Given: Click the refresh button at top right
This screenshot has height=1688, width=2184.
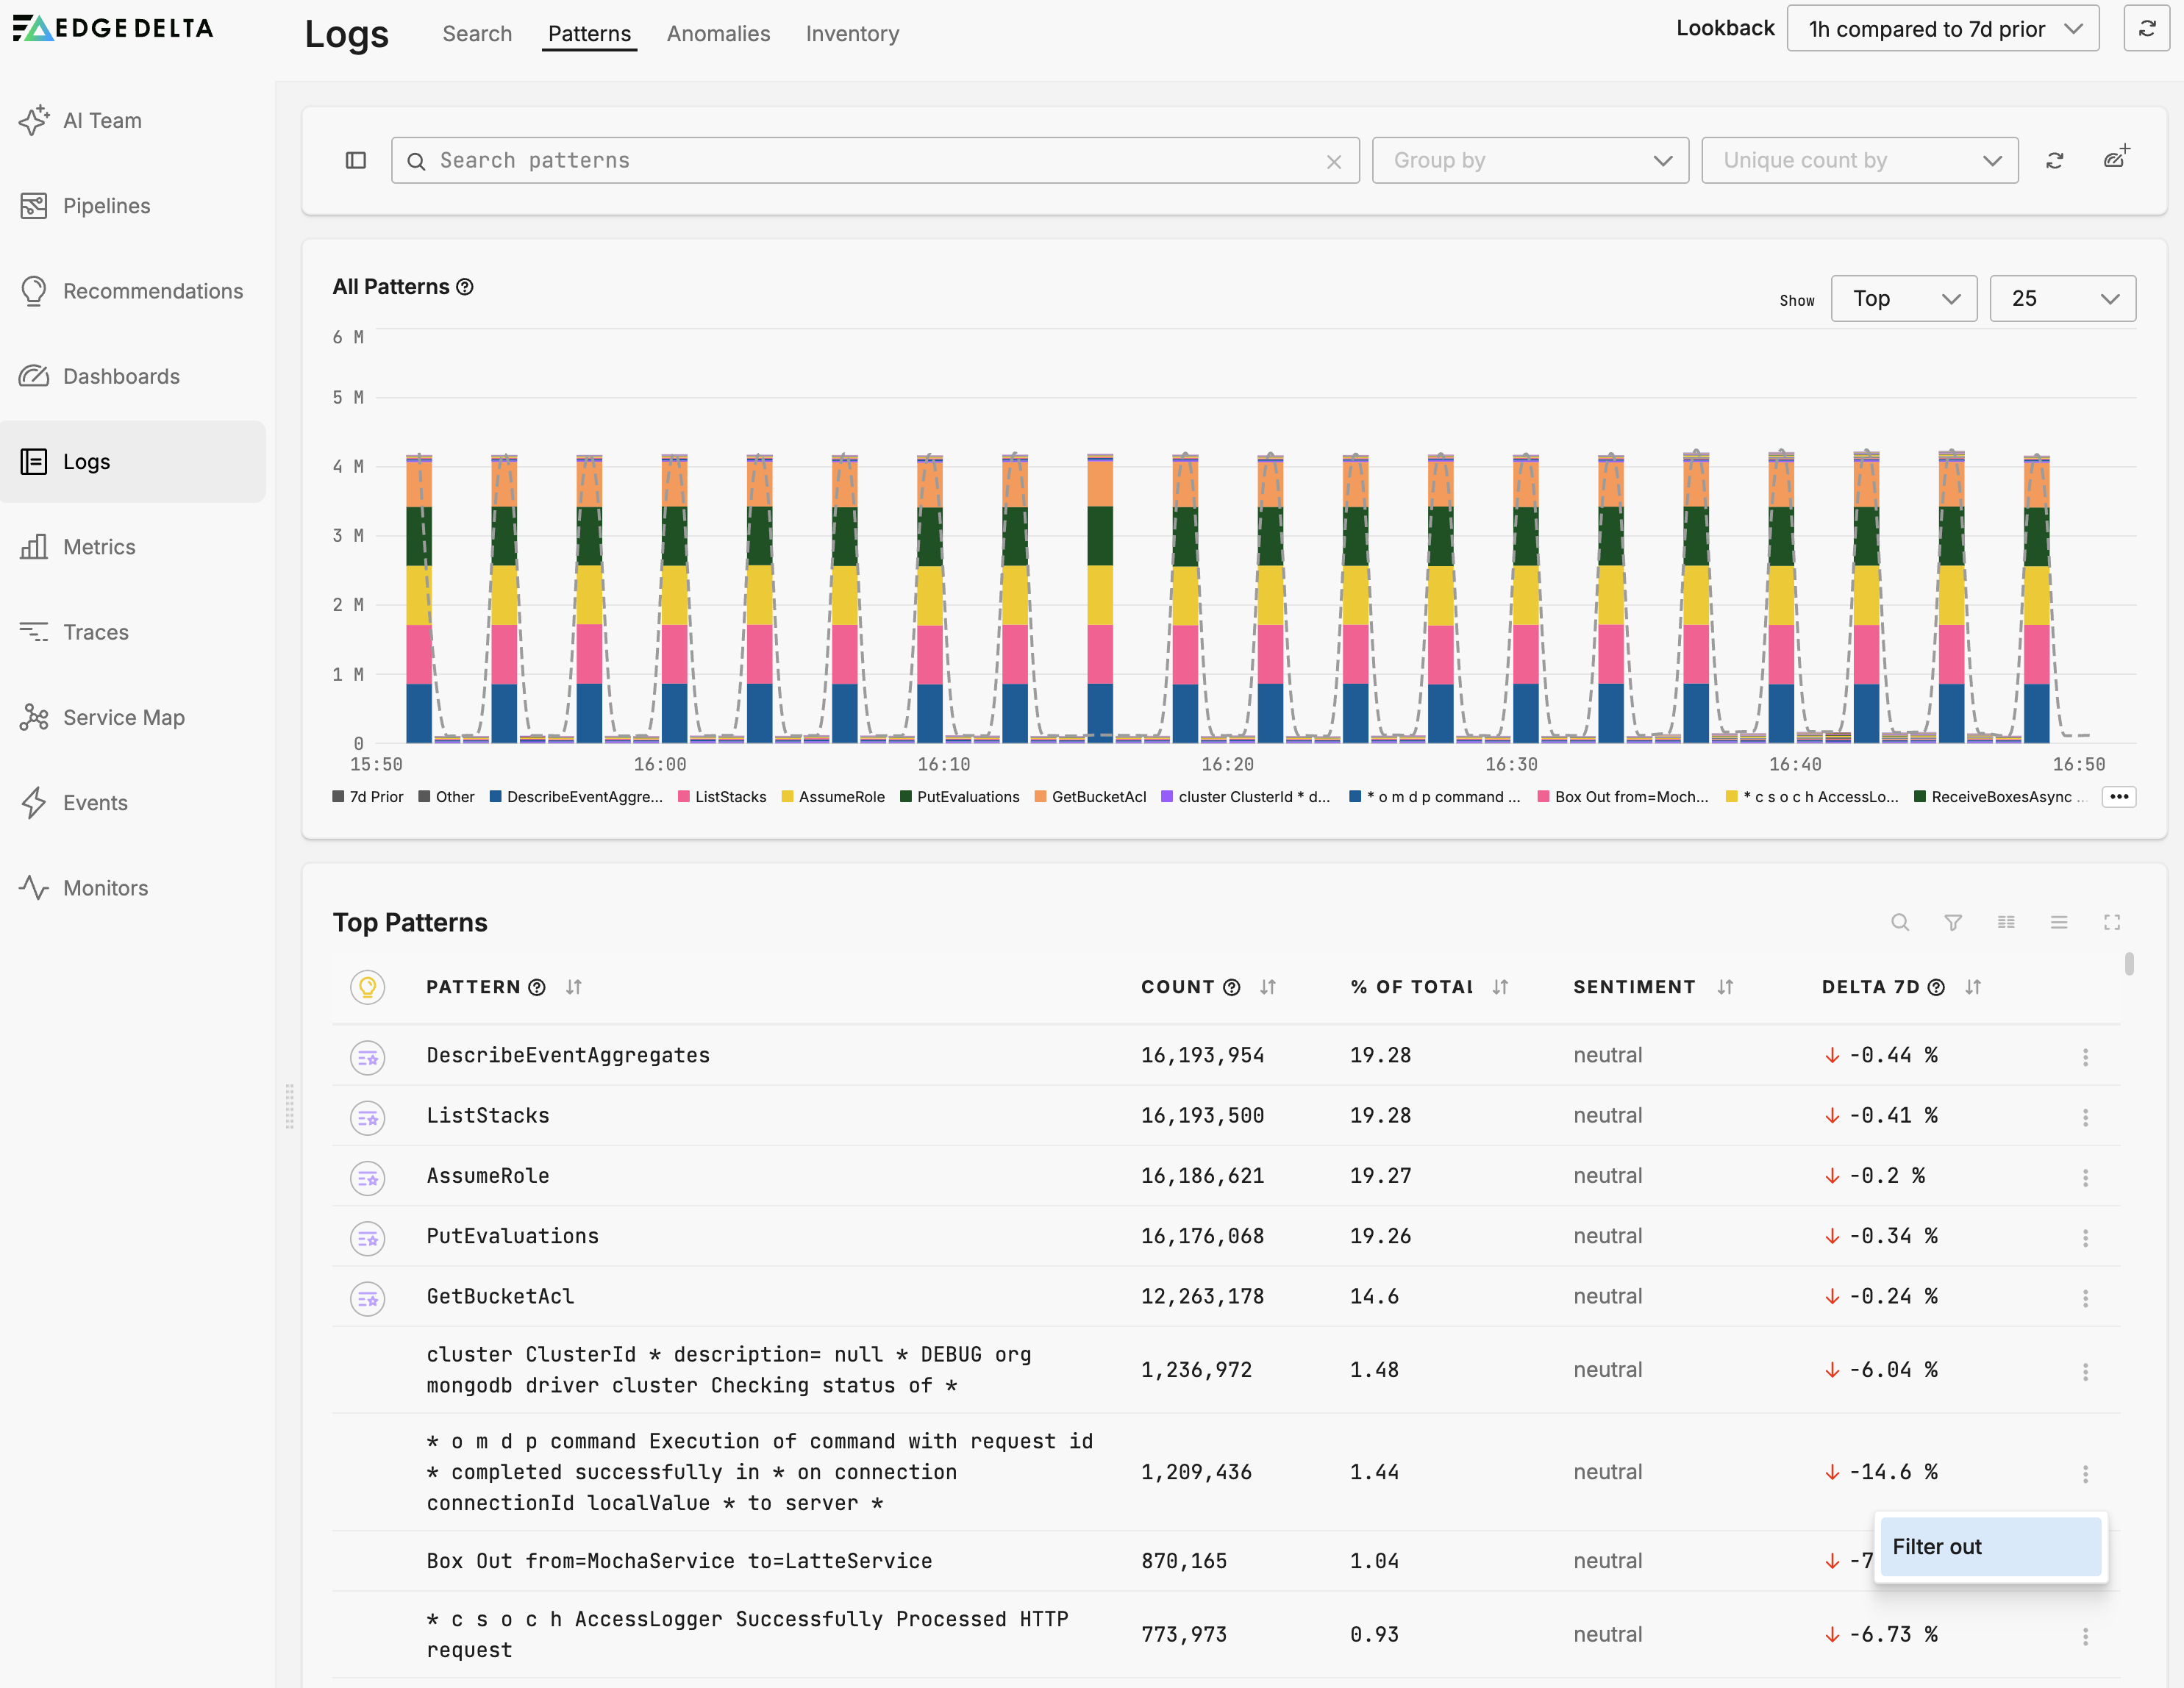Looking at the screenshot, I should [2146, 27].
